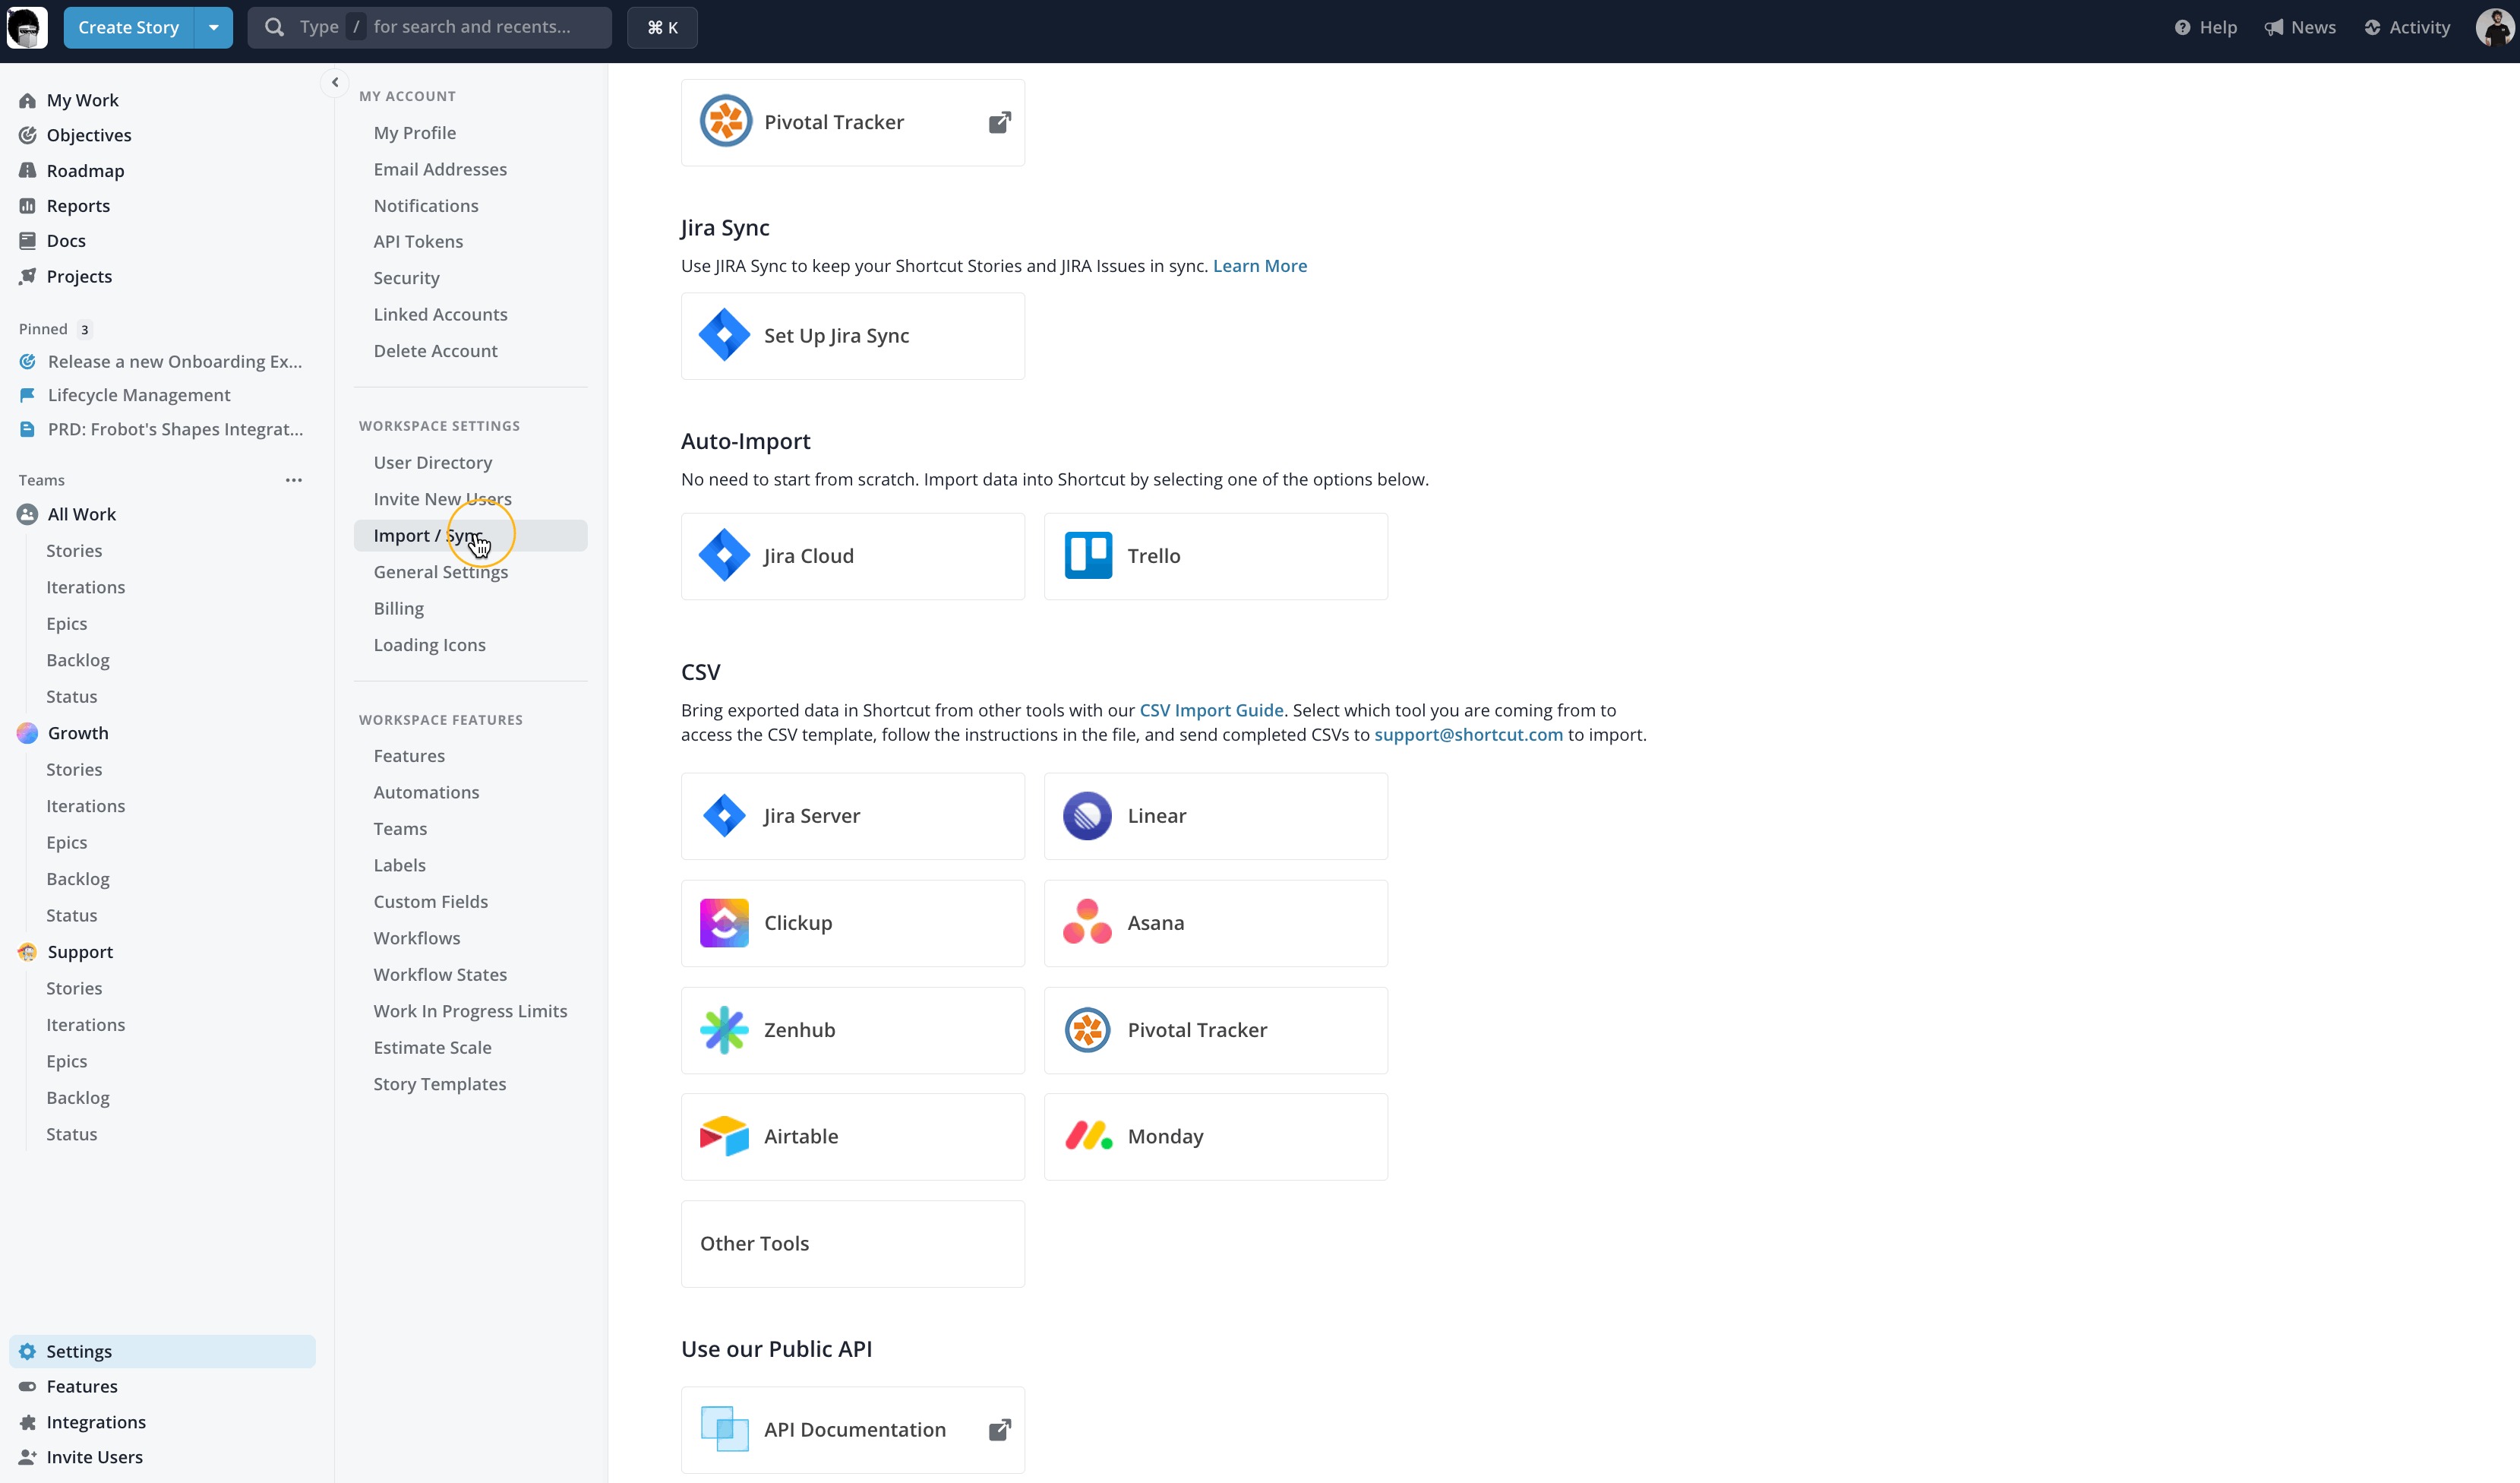
Task: Select Monday CSV import
Action: click(1216, 1138)
